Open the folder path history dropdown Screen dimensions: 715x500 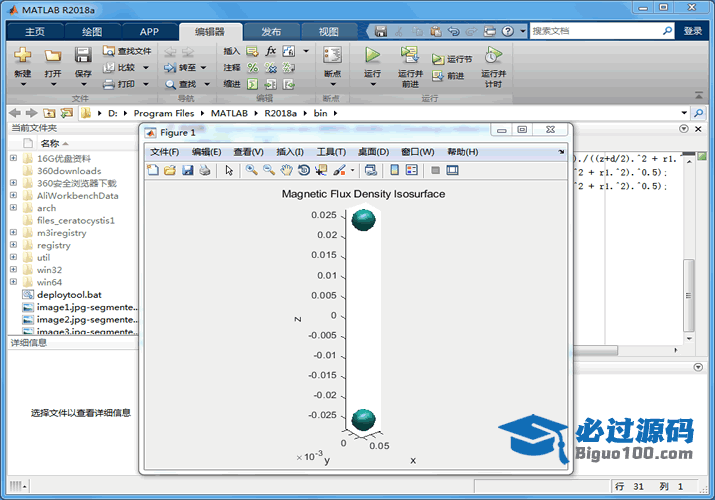(x=684, y=113)
